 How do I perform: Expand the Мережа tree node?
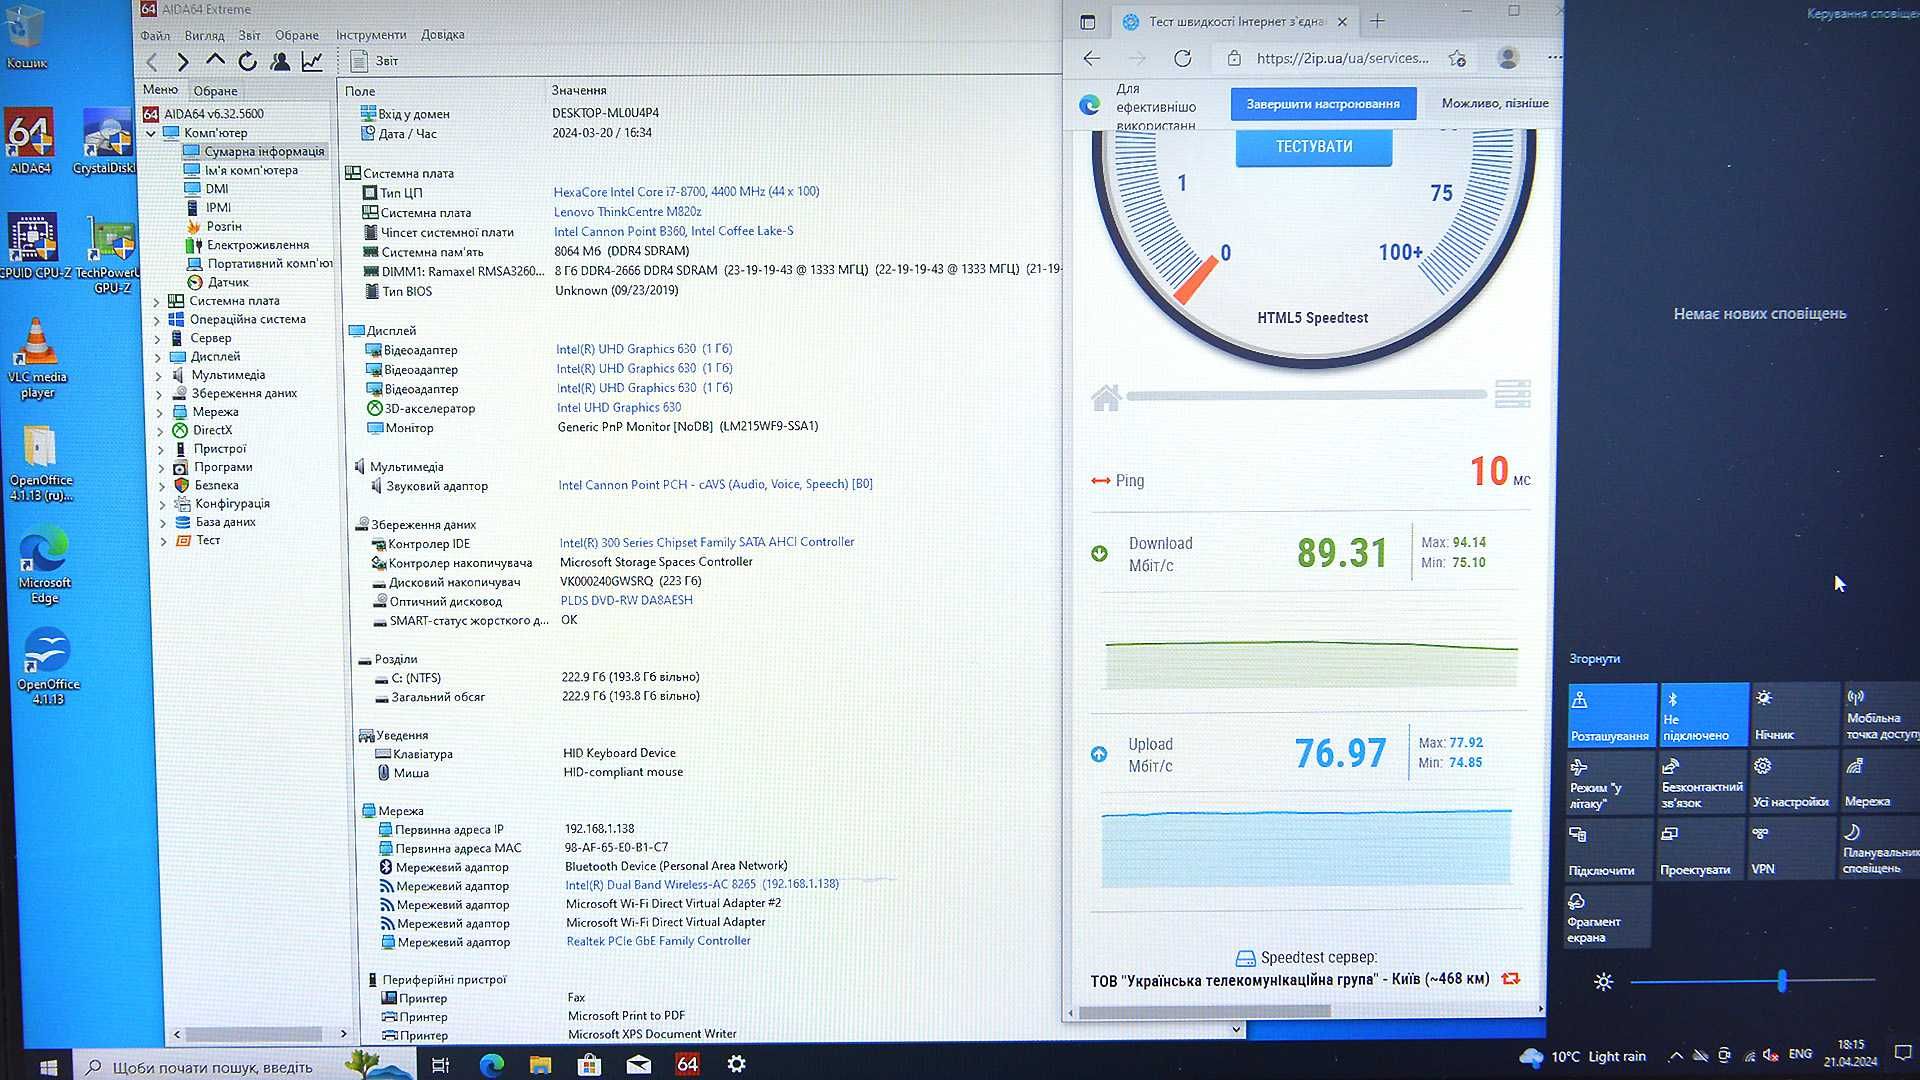pos(159,413)
